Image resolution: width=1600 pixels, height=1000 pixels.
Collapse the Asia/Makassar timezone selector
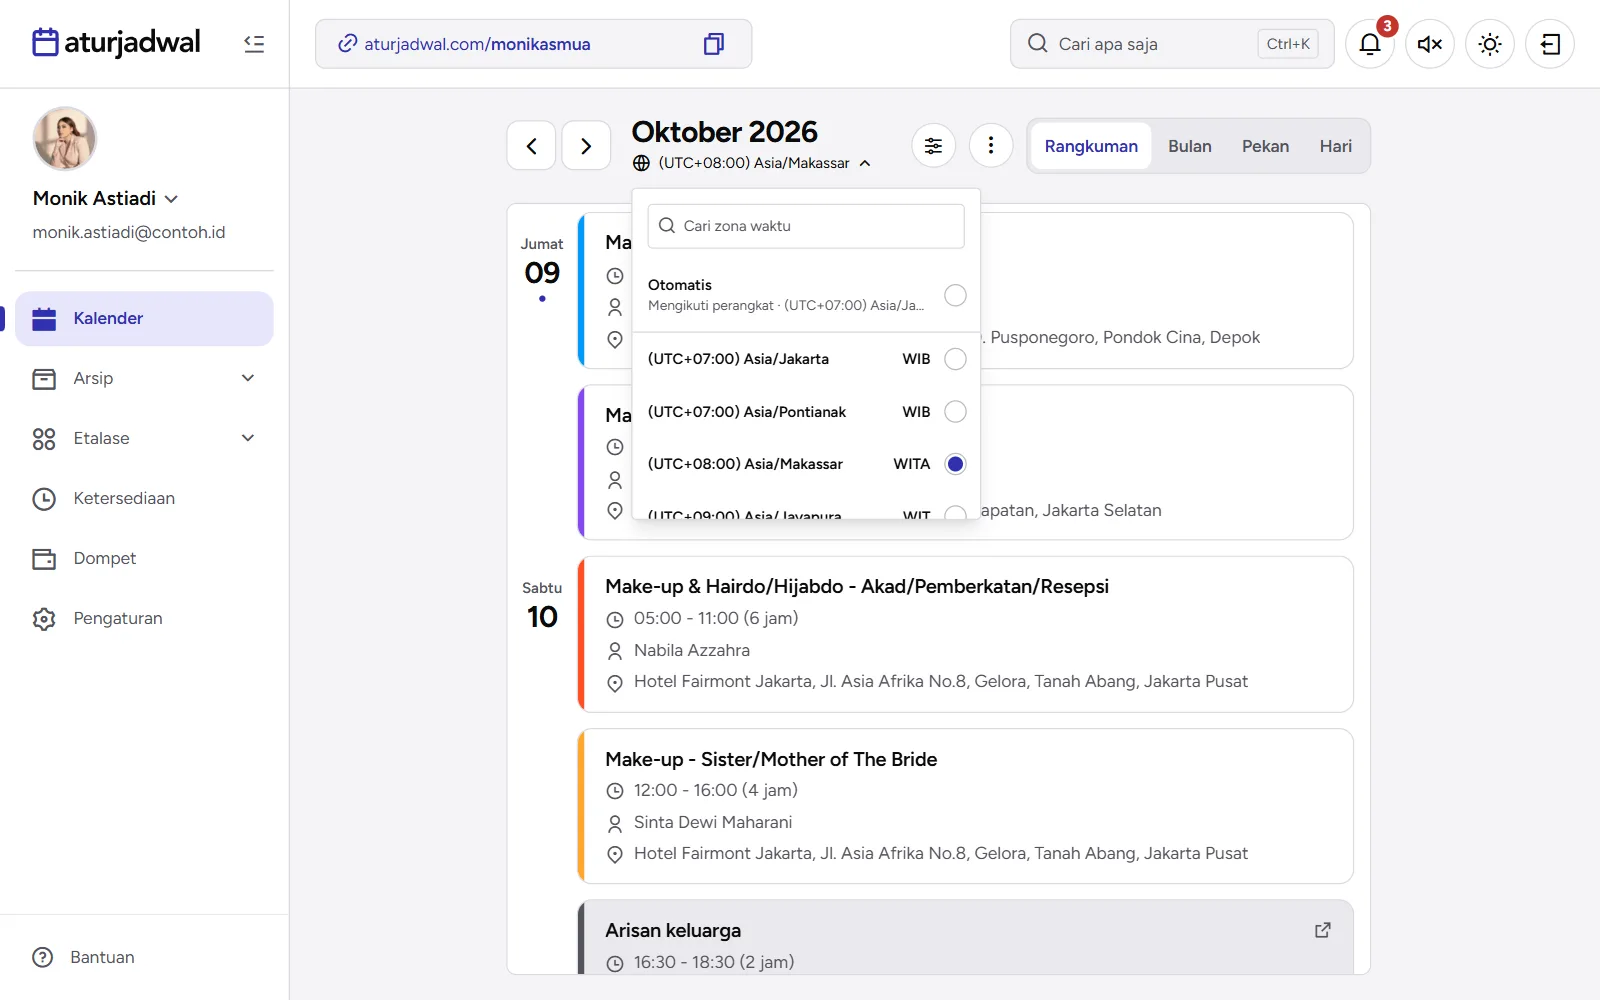coord(751,163)
